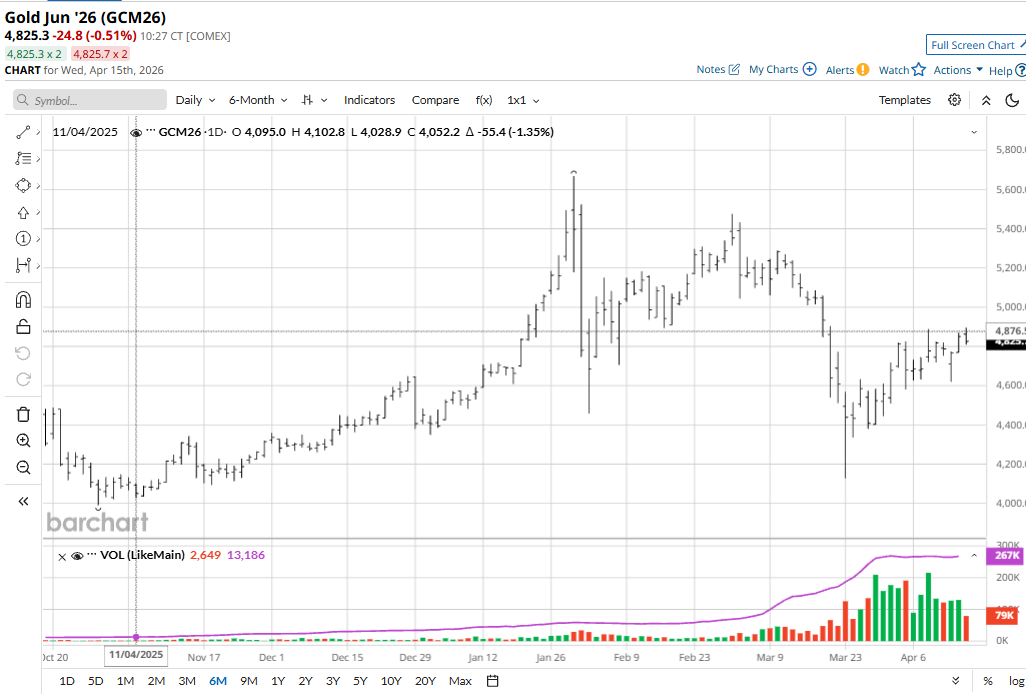Screen dimensions: 1026x700
Task: Pick the arrow marker tool
Action: click(x=23, y=213)
